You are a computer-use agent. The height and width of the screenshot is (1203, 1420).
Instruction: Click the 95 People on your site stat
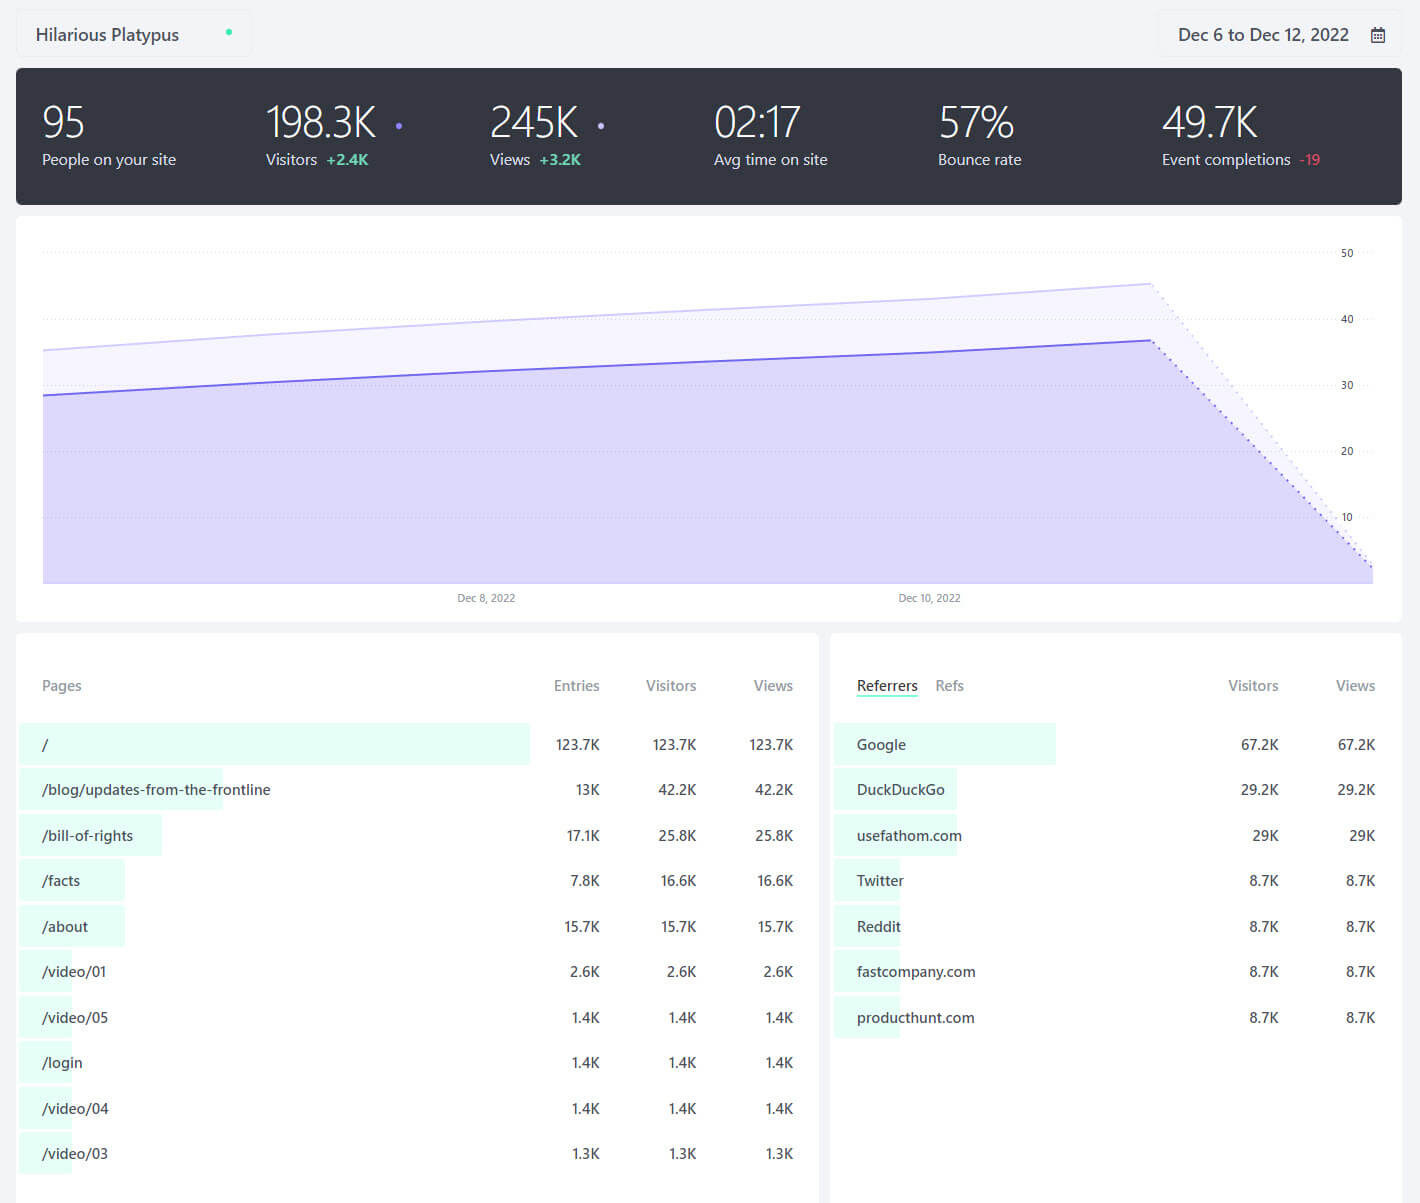coord(109,136)
